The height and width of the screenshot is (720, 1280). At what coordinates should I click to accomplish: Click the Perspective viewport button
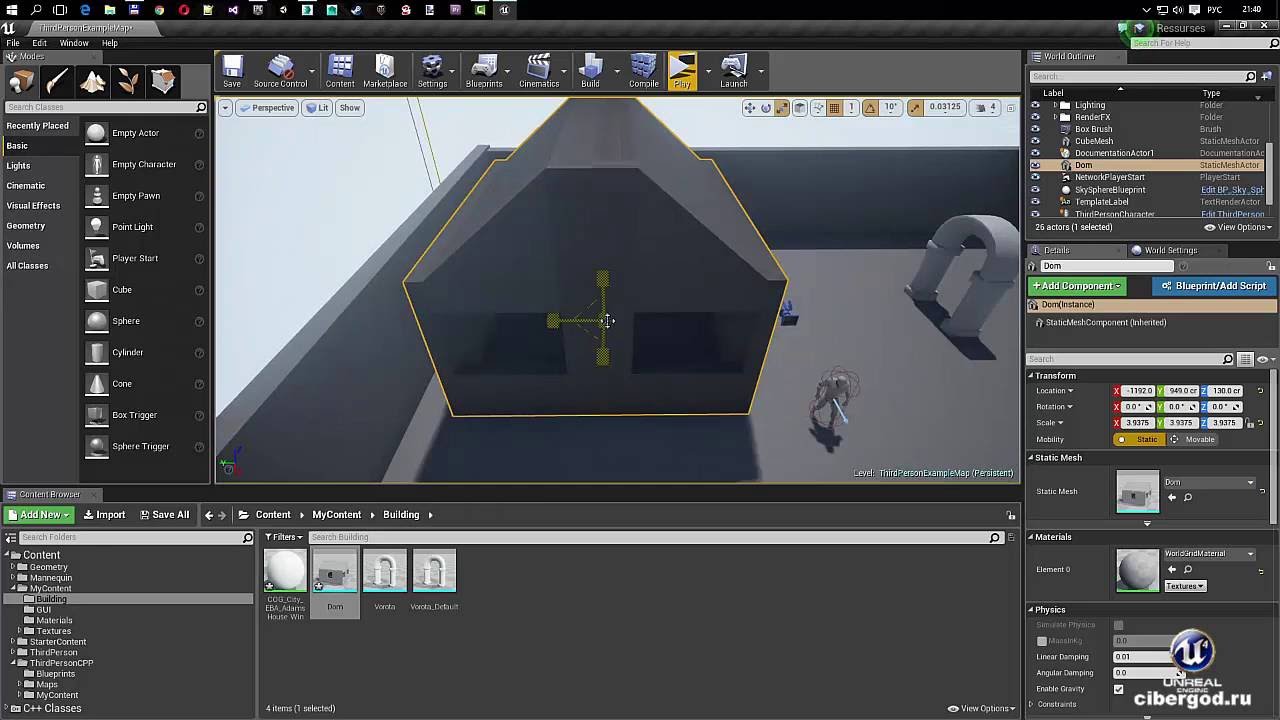[x=267, y=108]
